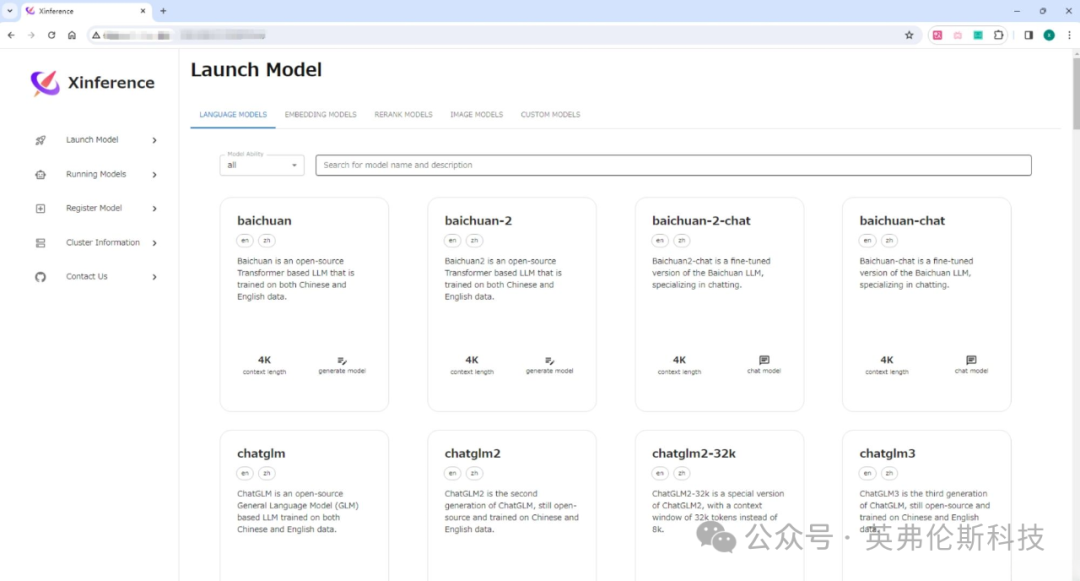The height and width of the screenshot is (581, 1080).
Task: Select the baichuan-2-chat model card title
Action: click(701, 221)
